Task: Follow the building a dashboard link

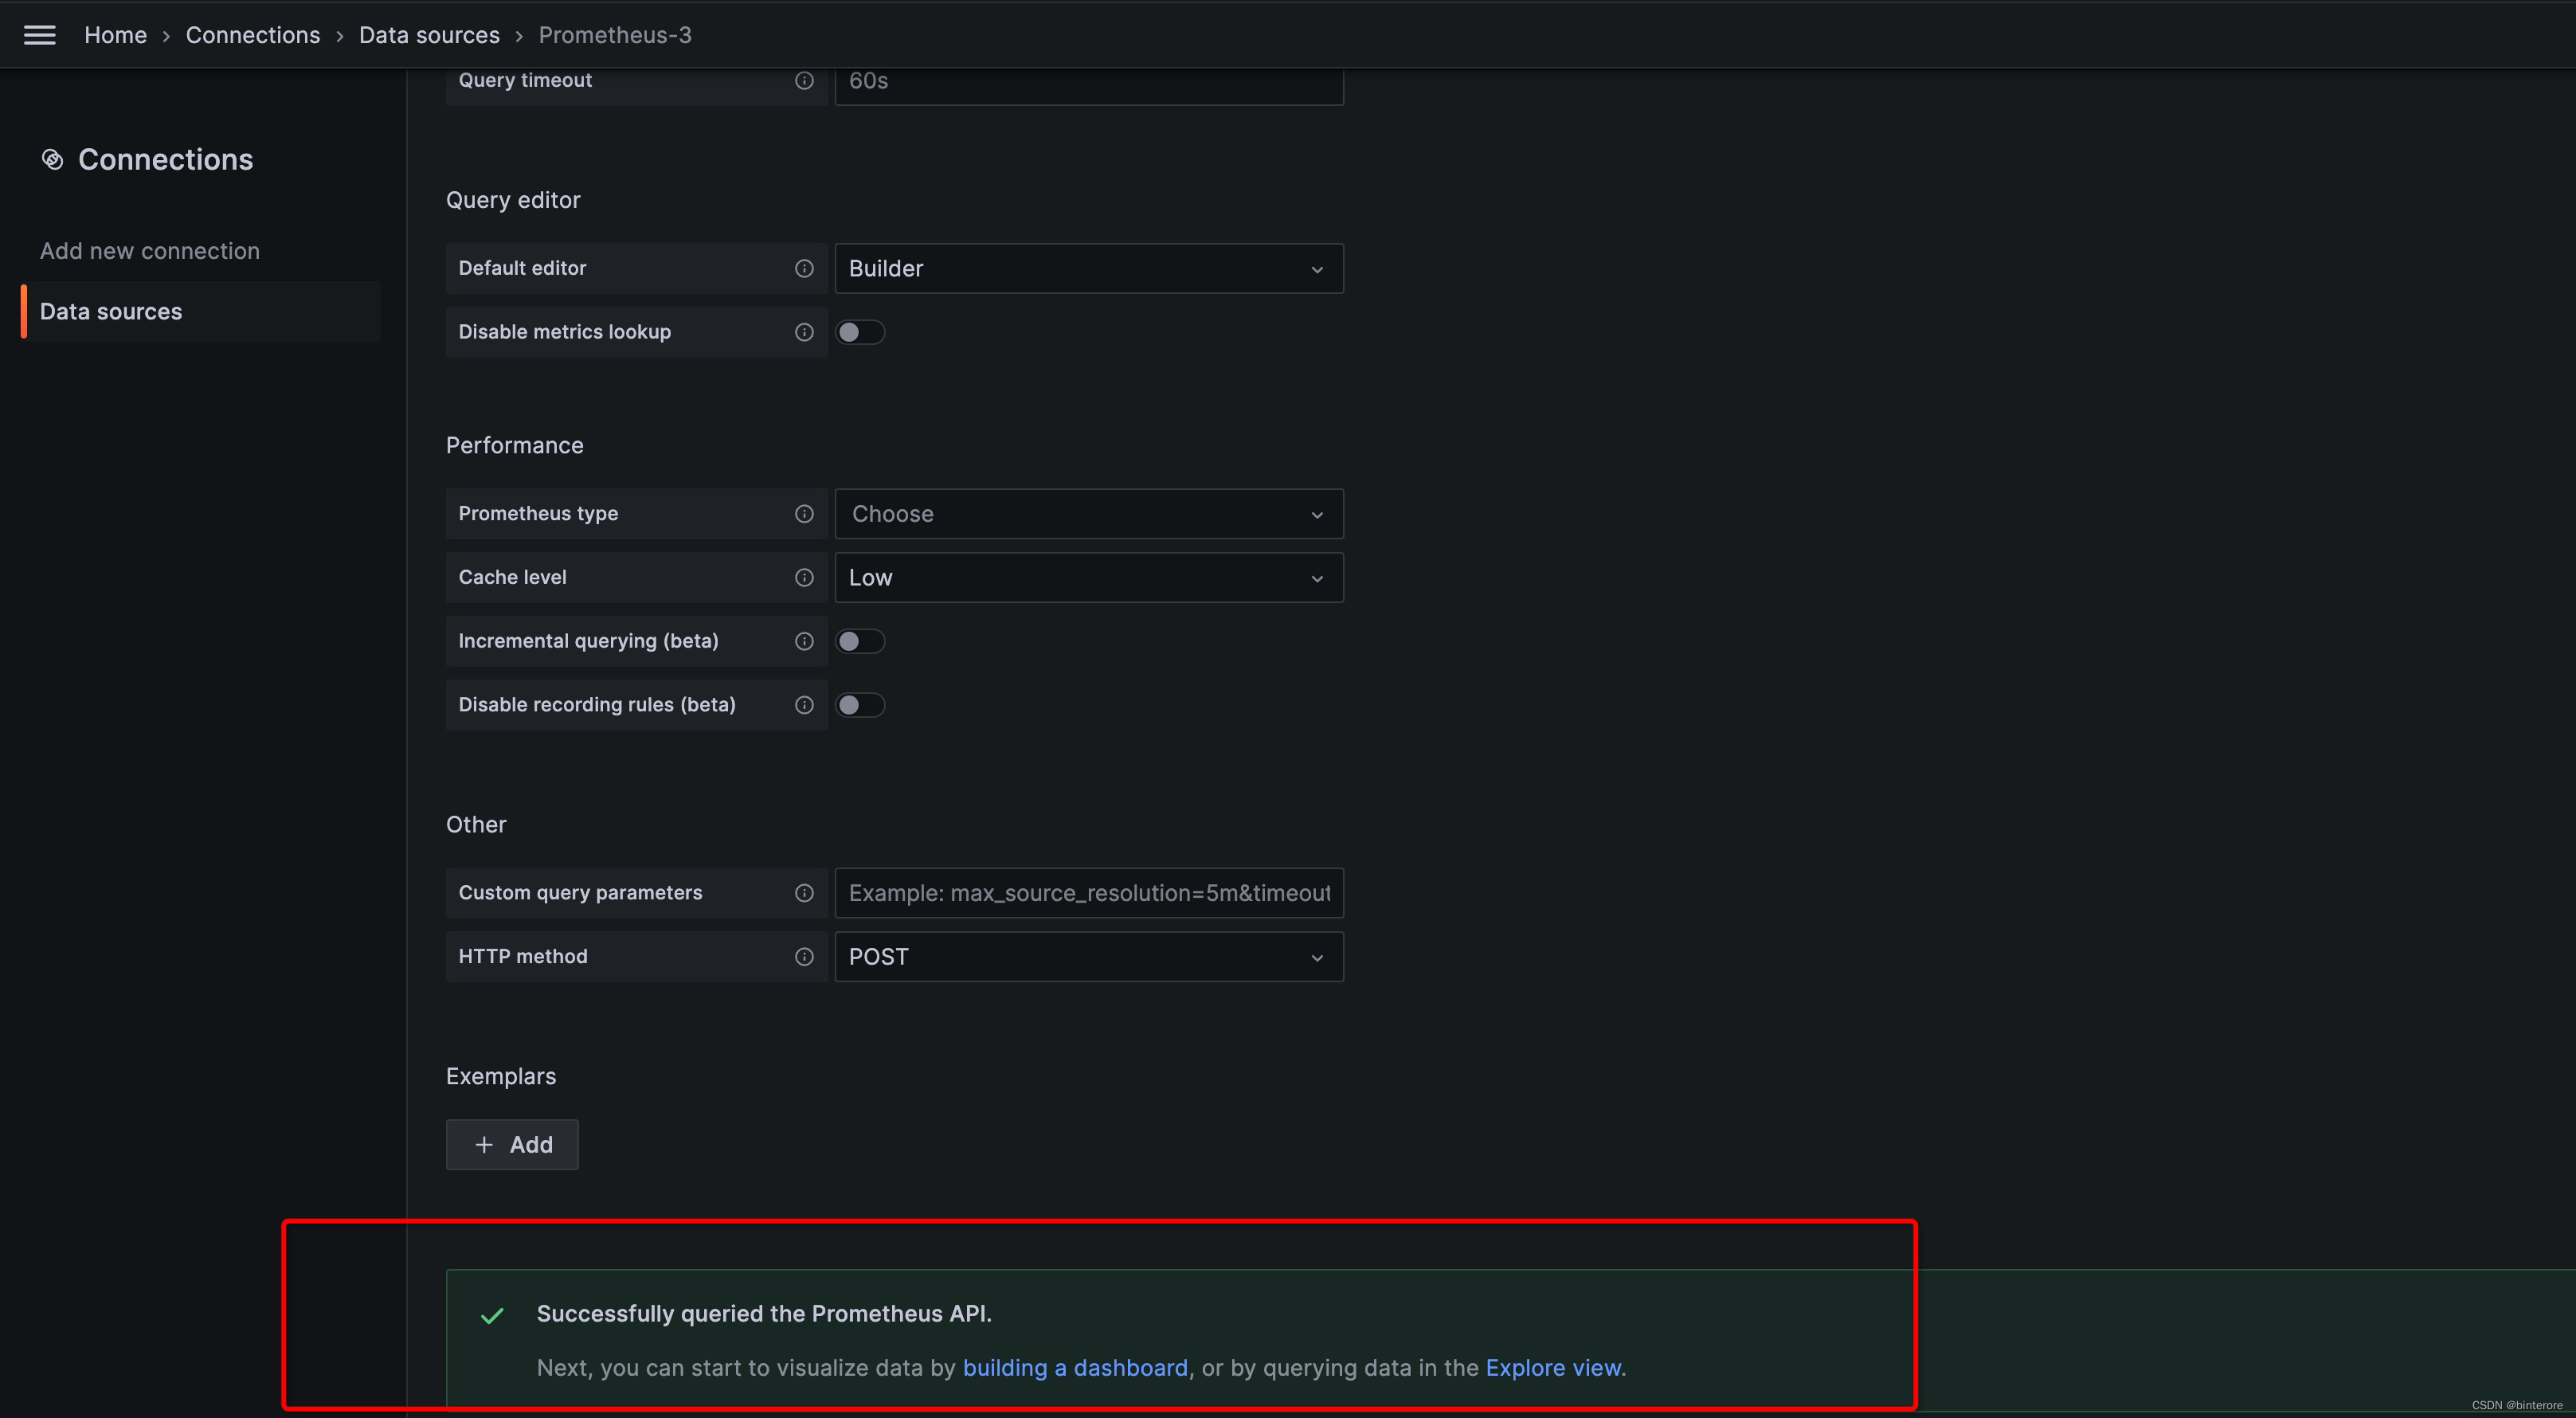Action: tap(1074, 1367)
